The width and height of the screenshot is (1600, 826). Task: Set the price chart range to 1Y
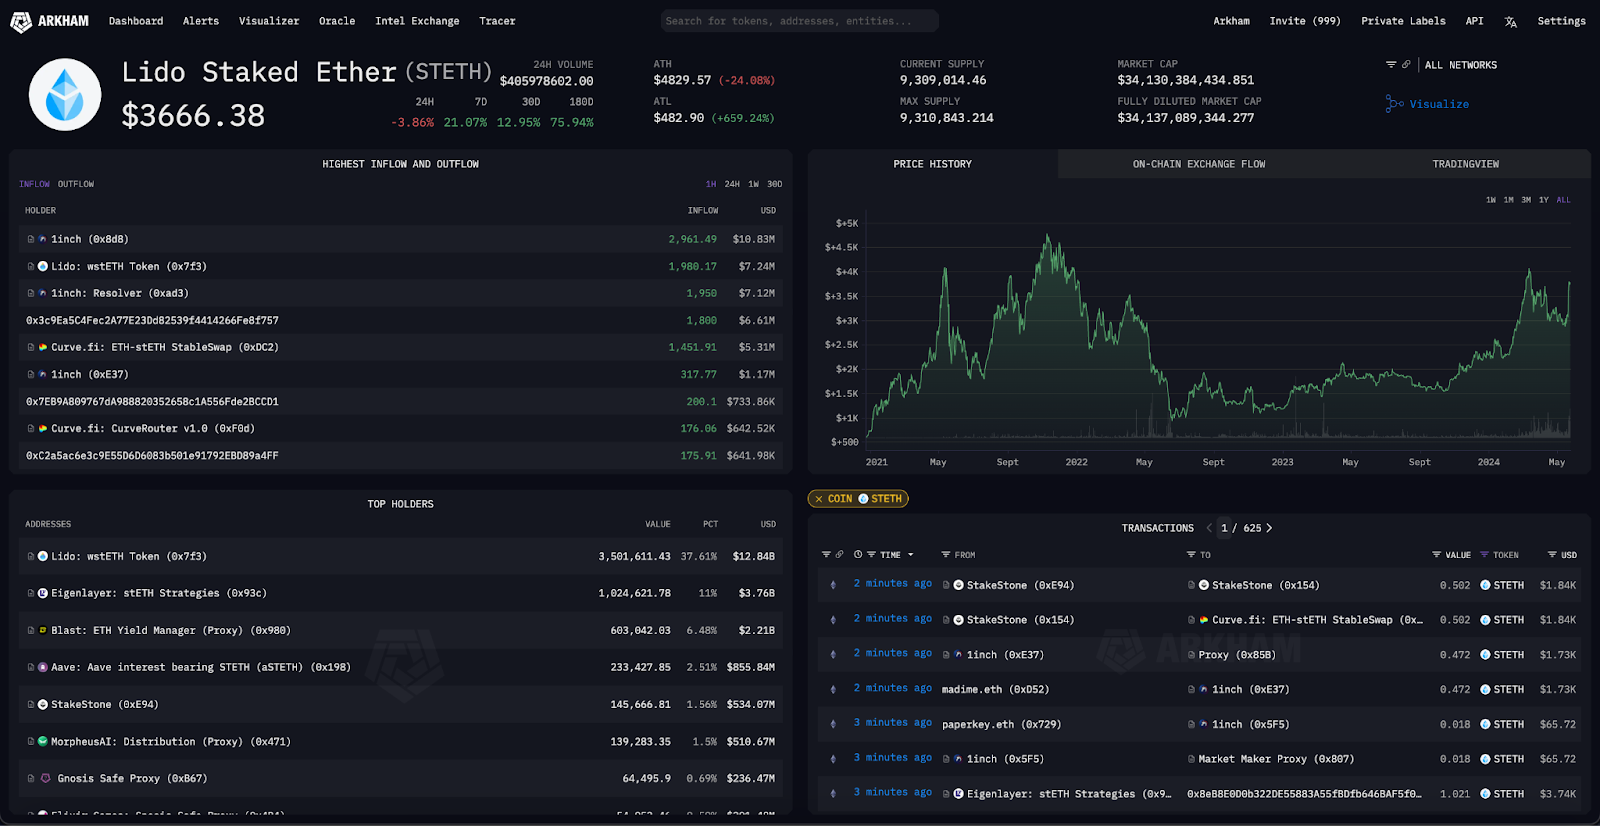(x=1544, y=200)
